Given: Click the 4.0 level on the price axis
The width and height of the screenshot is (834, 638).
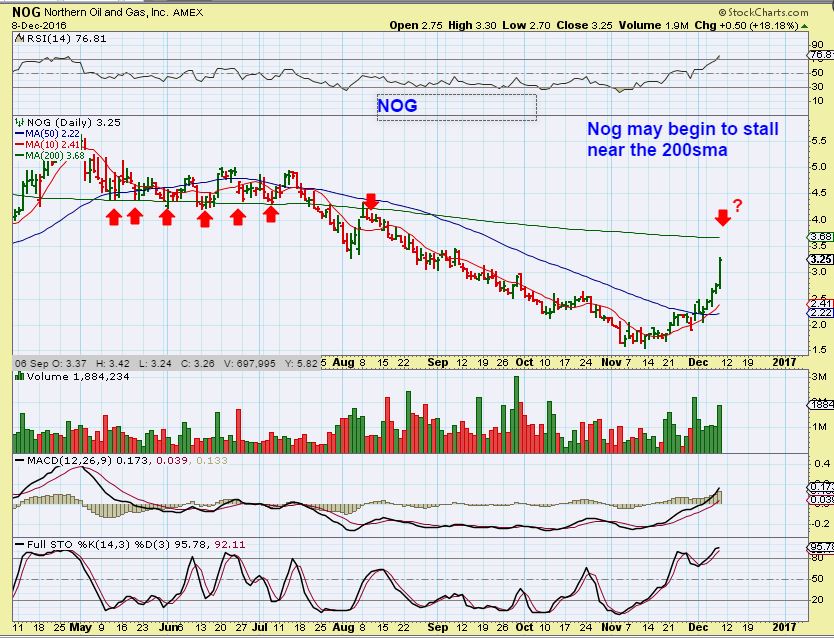Looking at the screenshot, I should tap(819, 219).
